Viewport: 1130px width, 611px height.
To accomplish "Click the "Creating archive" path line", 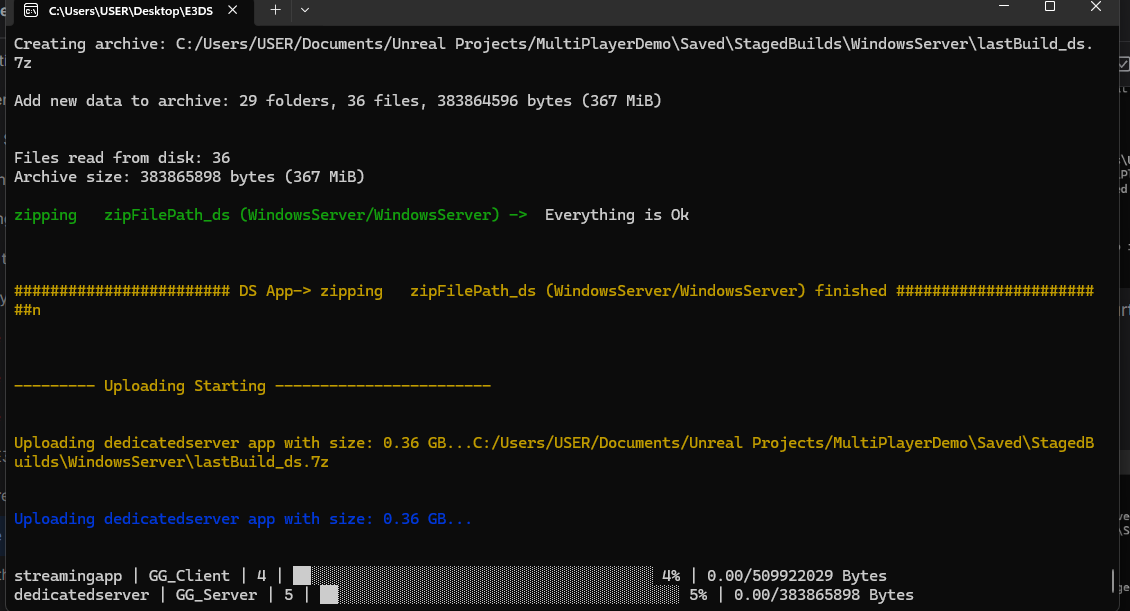I will click(x=552, y=45).
